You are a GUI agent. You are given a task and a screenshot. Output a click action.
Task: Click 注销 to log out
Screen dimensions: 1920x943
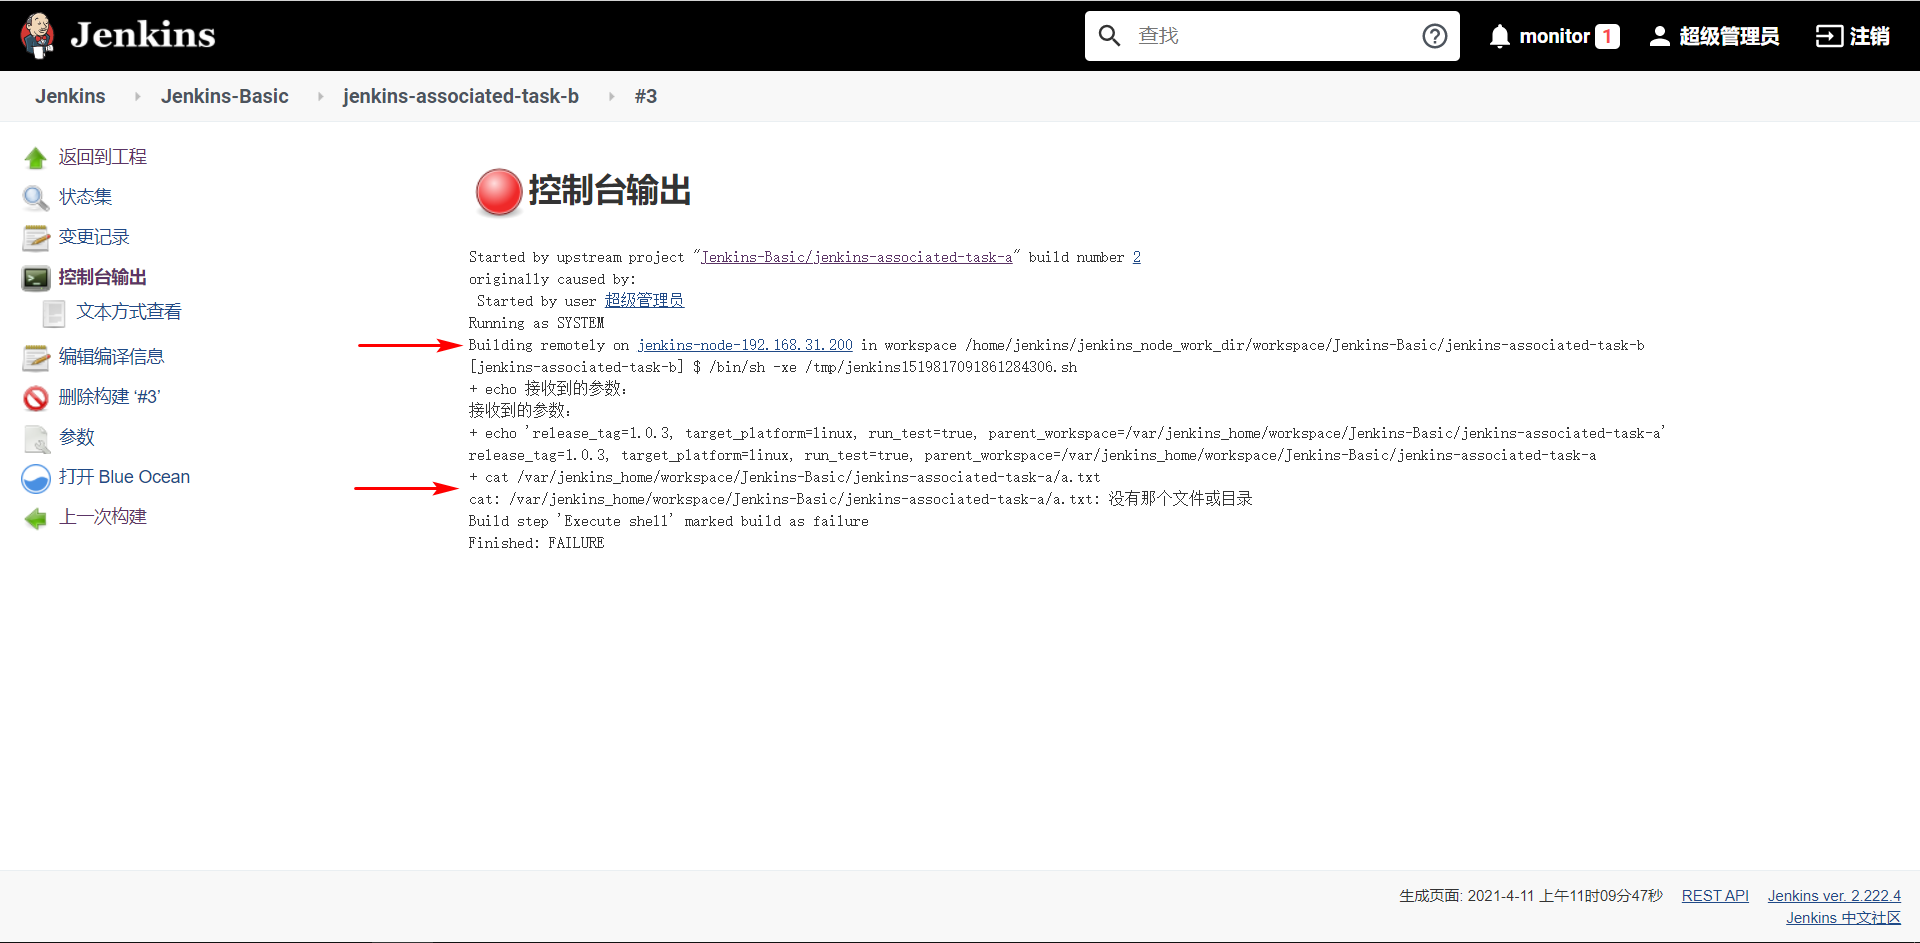click(x=1868, y=35)
